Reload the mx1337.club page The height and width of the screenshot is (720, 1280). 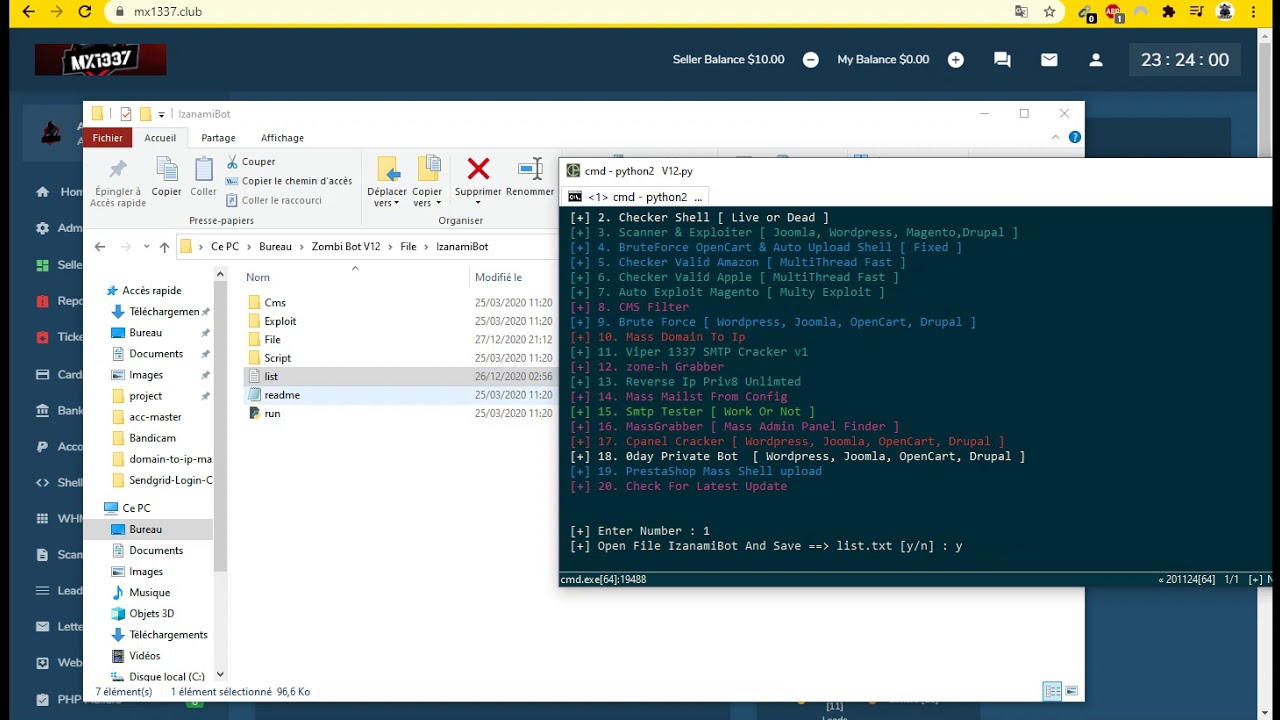click(85, 12)
